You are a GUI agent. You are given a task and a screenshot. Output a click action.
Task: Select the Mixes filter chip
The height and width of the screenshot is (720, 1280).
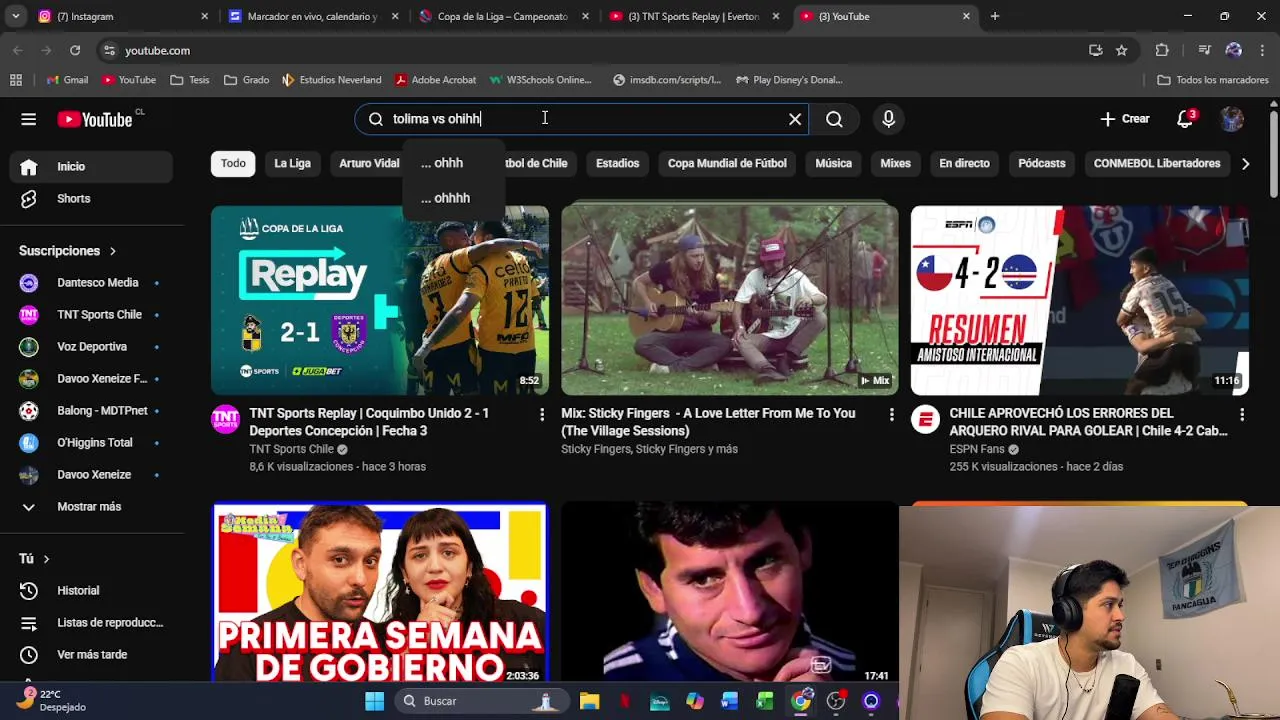pos(895,163)
